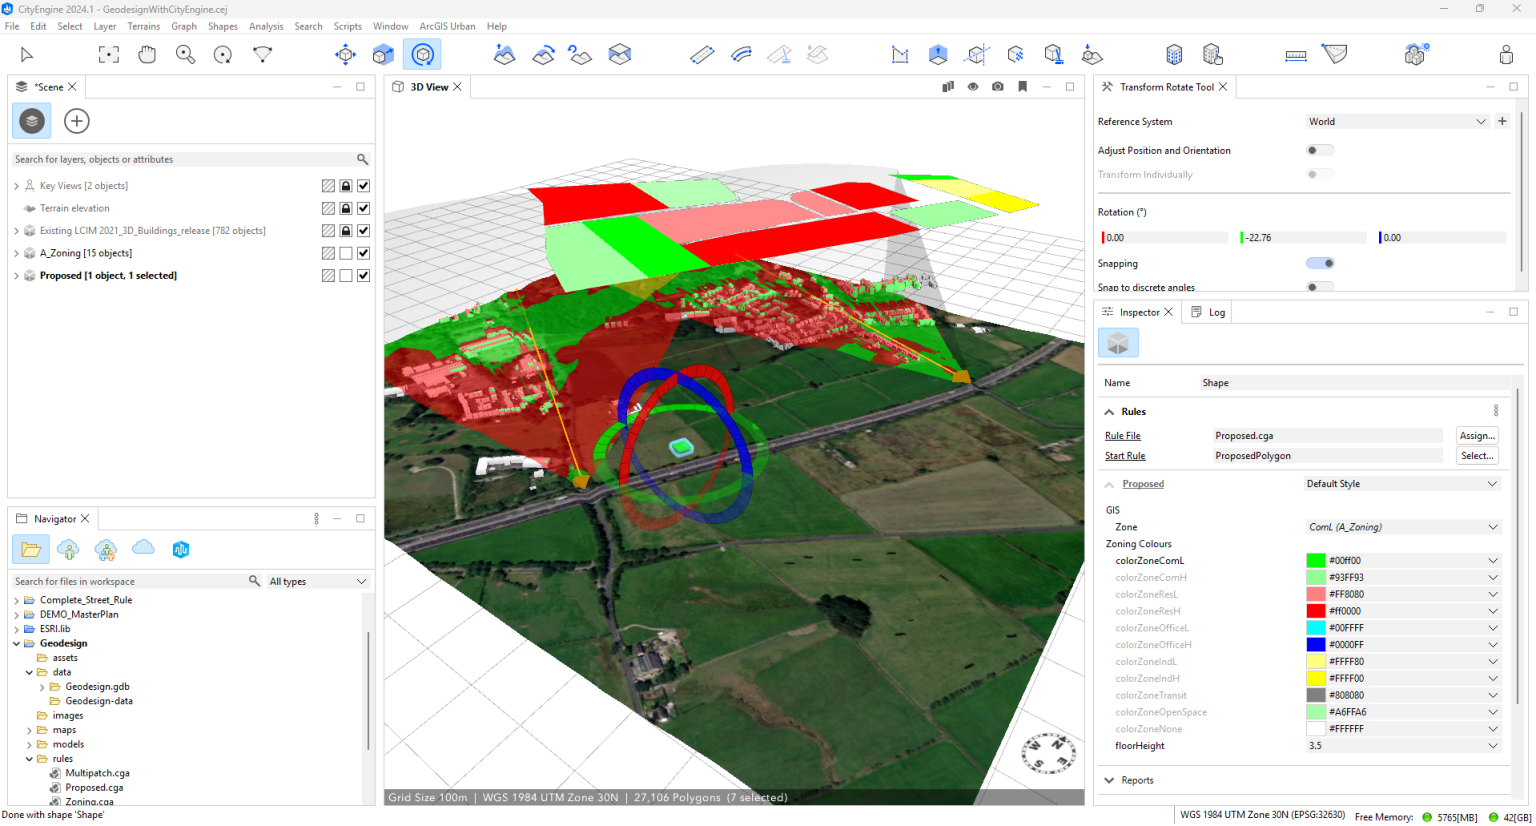
Task: Select Proposed.cga in the rules folder
Action: coord(96,786)
